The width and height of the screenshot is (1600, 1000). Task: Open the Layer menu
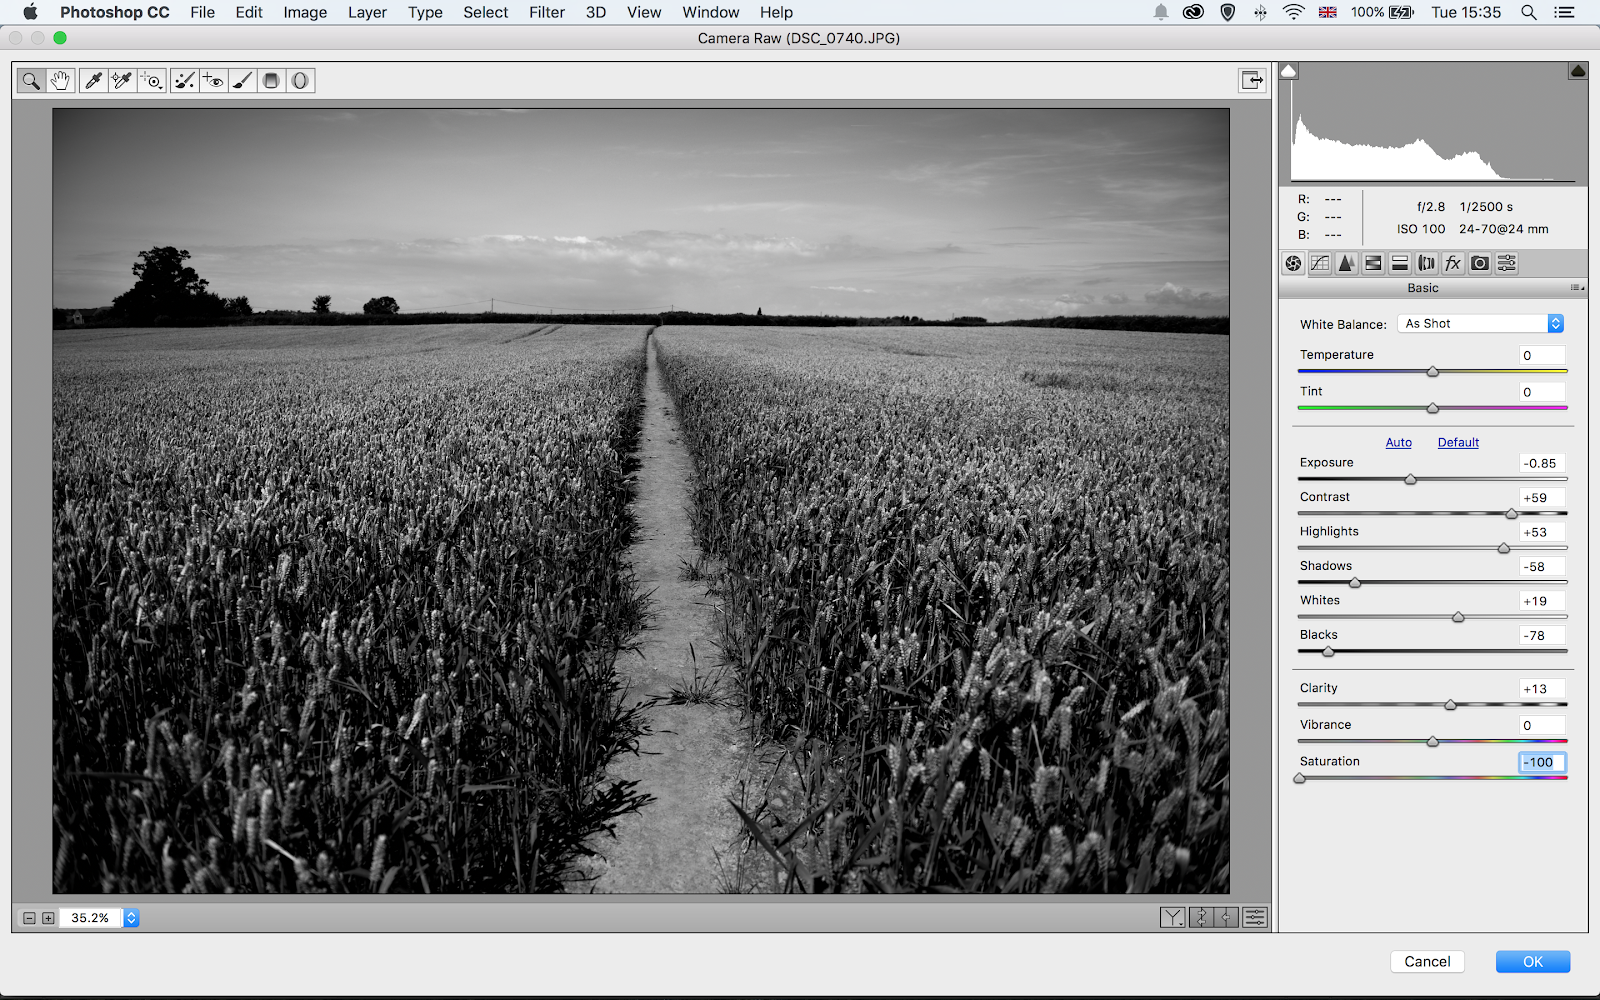tap(367, 12)
